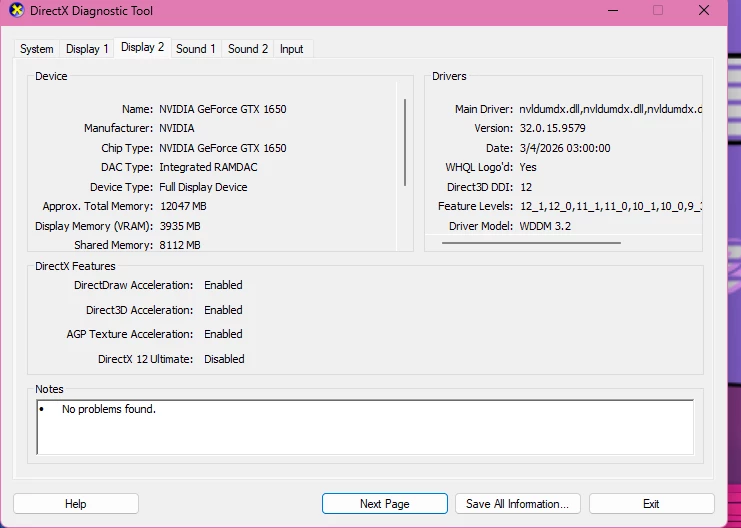Switch to the System tab
This screenshot has height=528, width=741.
click(36, 49)
